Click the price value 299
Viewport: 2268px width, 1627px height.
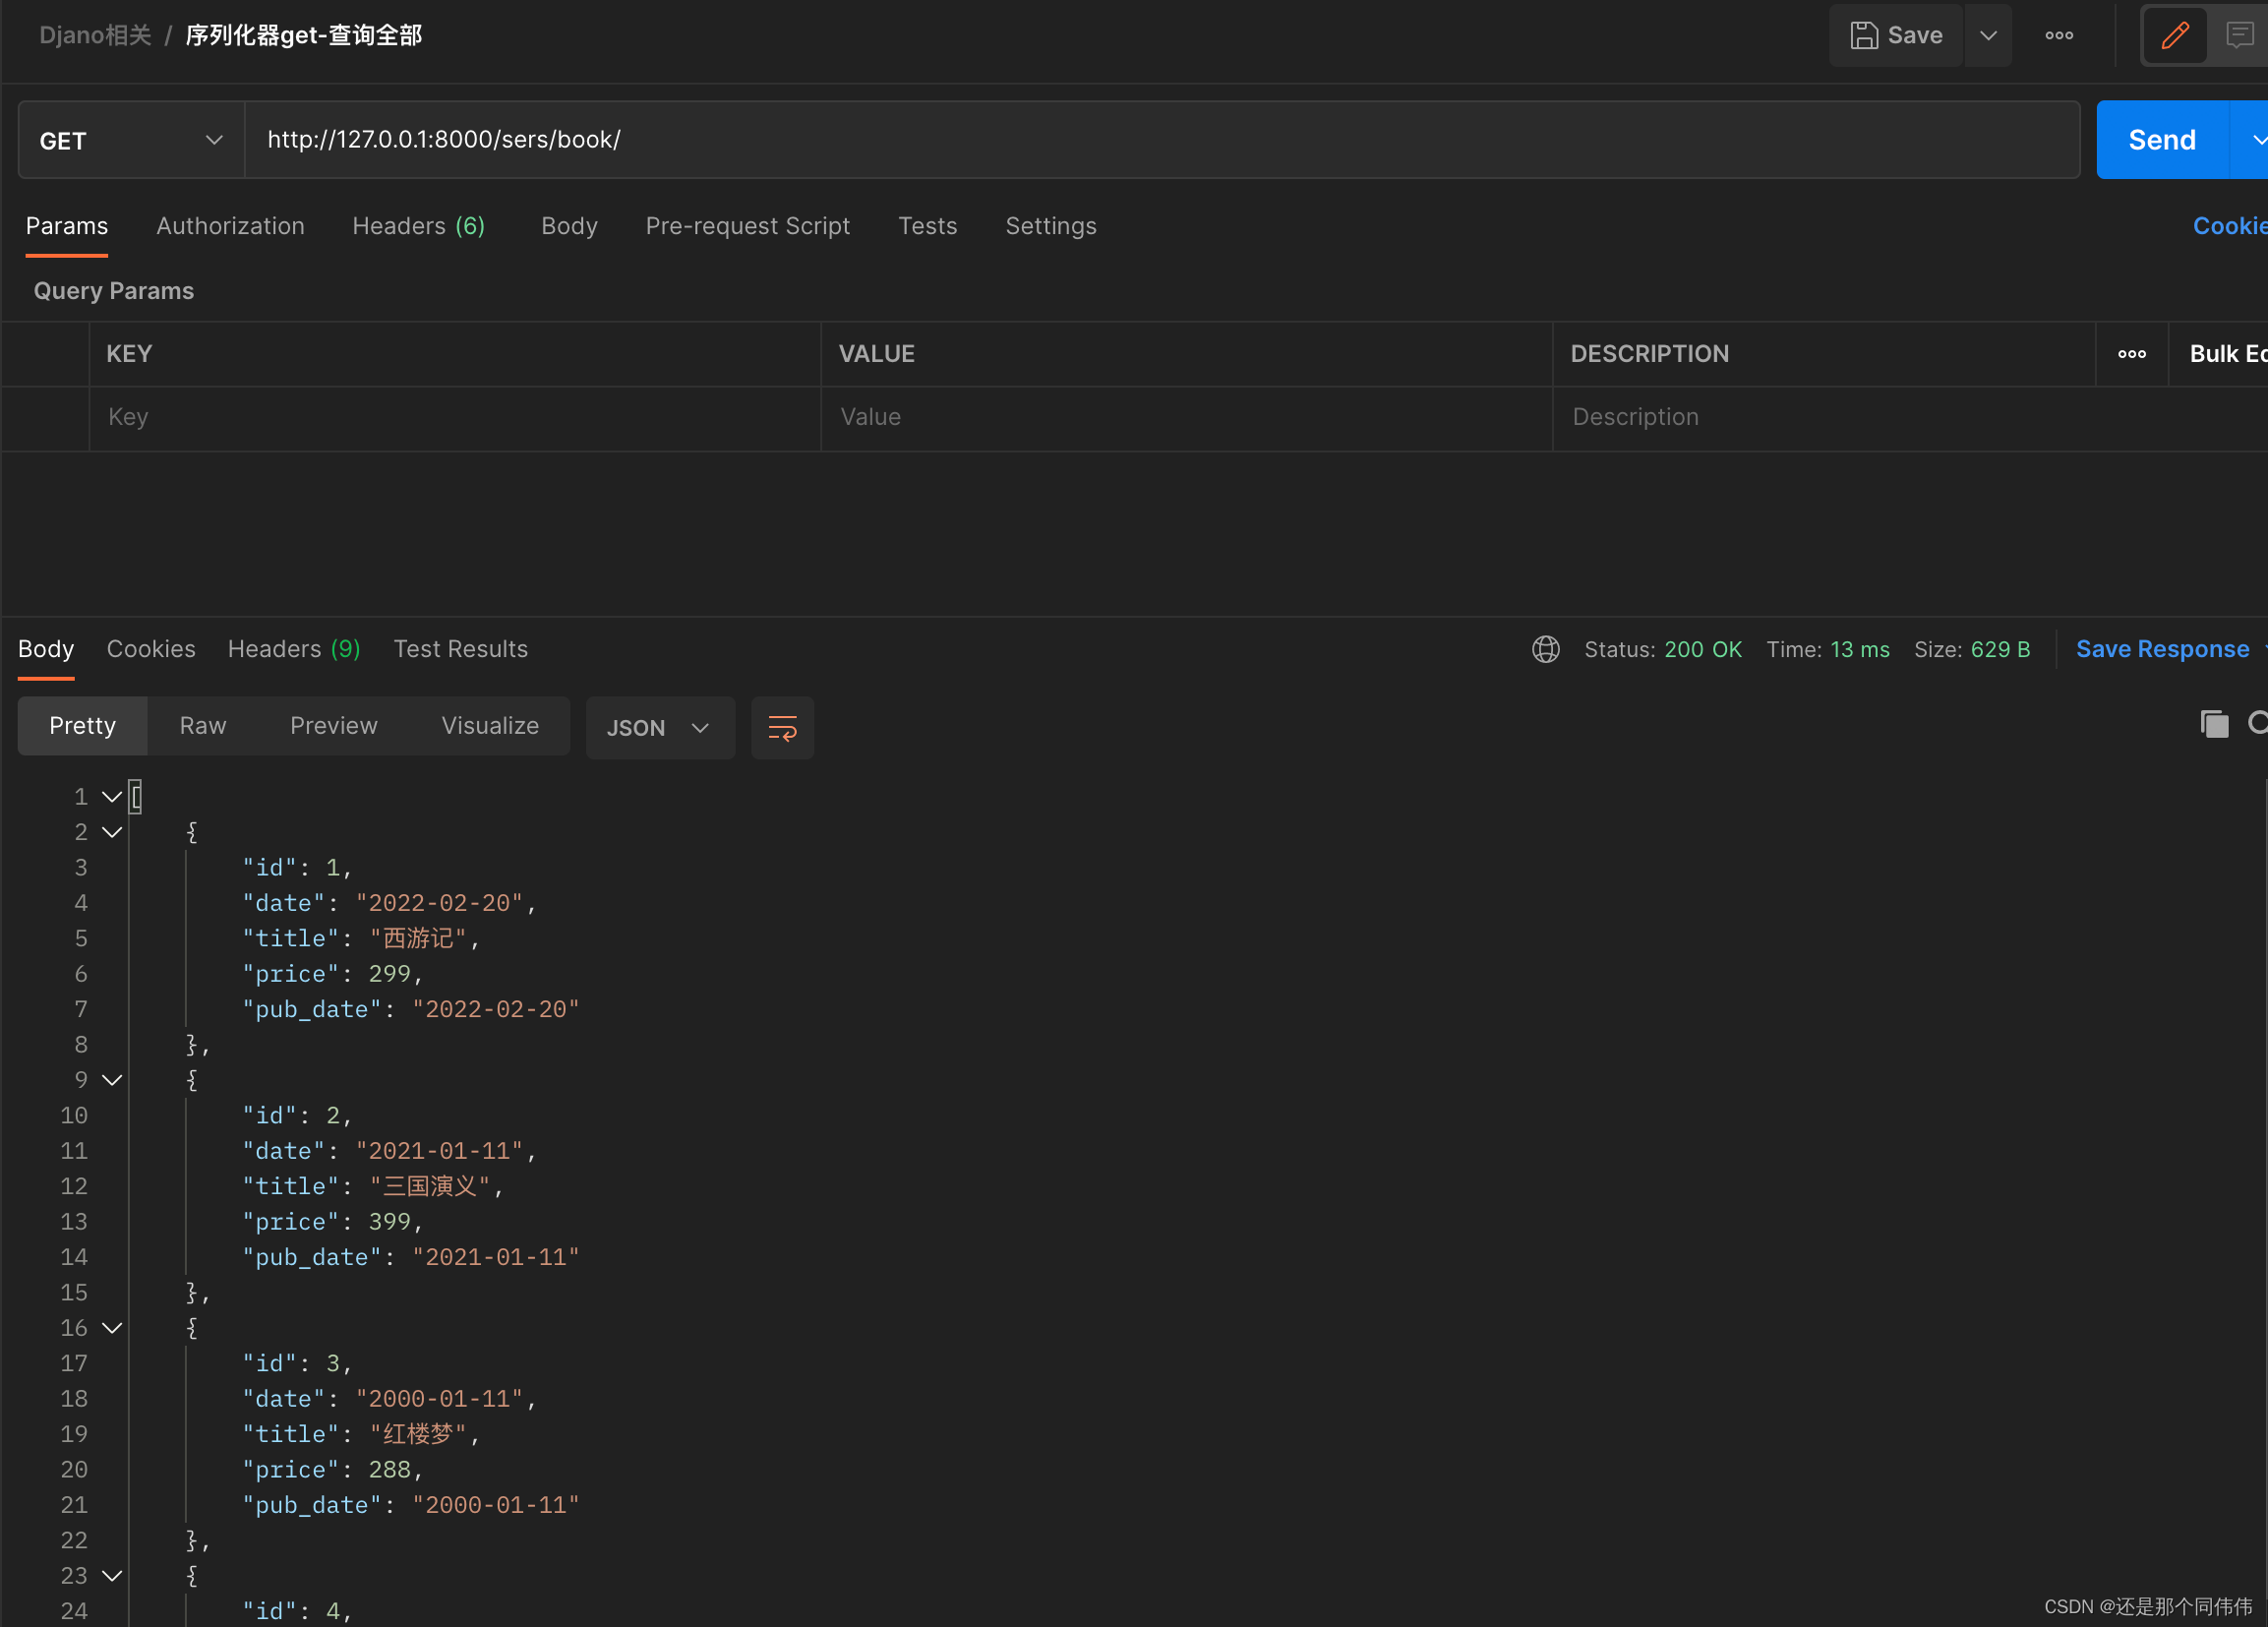(x=389, y=974)
